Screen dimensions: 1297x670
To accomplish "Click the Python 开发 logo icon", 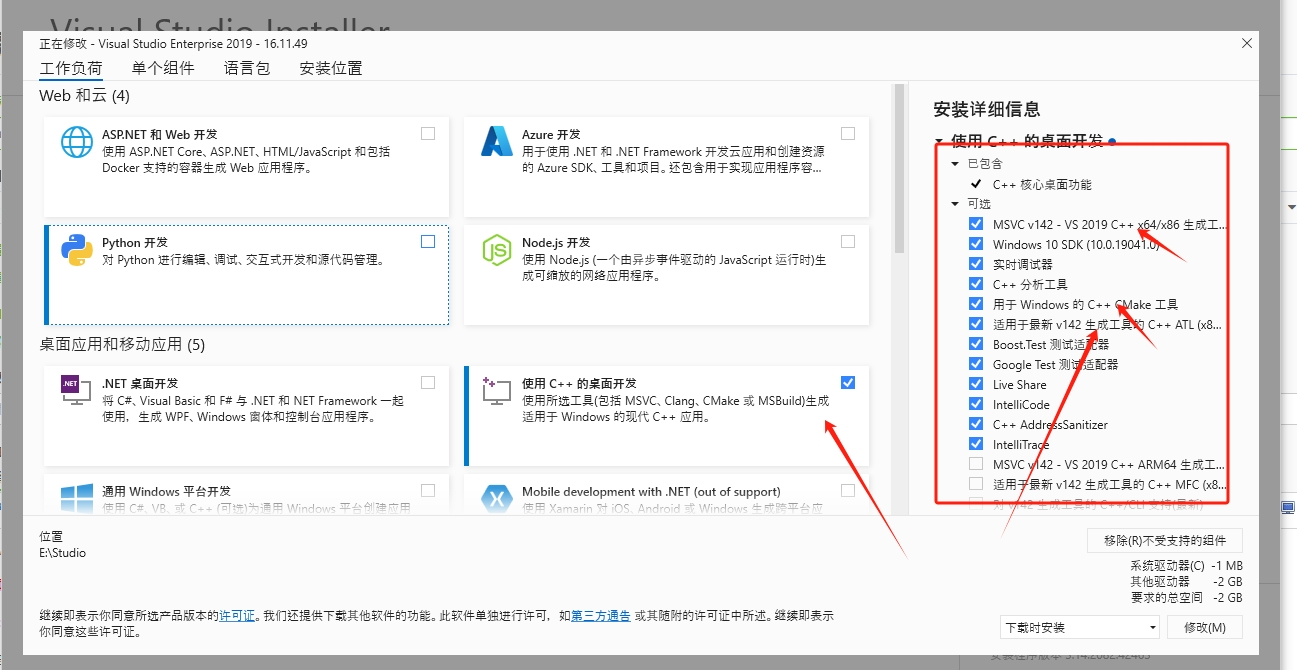I will (77, 250).
